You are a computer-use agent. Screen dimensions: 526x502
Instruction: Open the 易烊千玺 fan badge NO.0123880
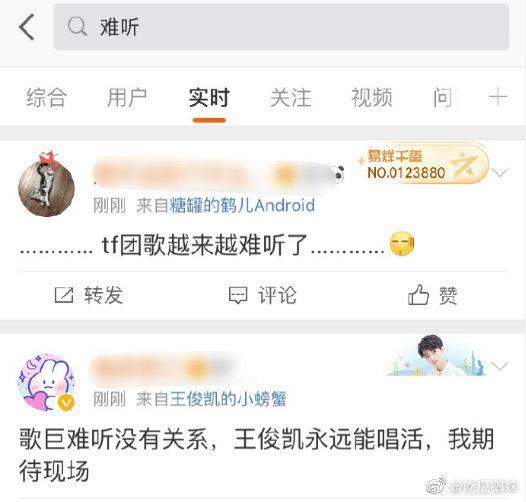pos(423,164)
